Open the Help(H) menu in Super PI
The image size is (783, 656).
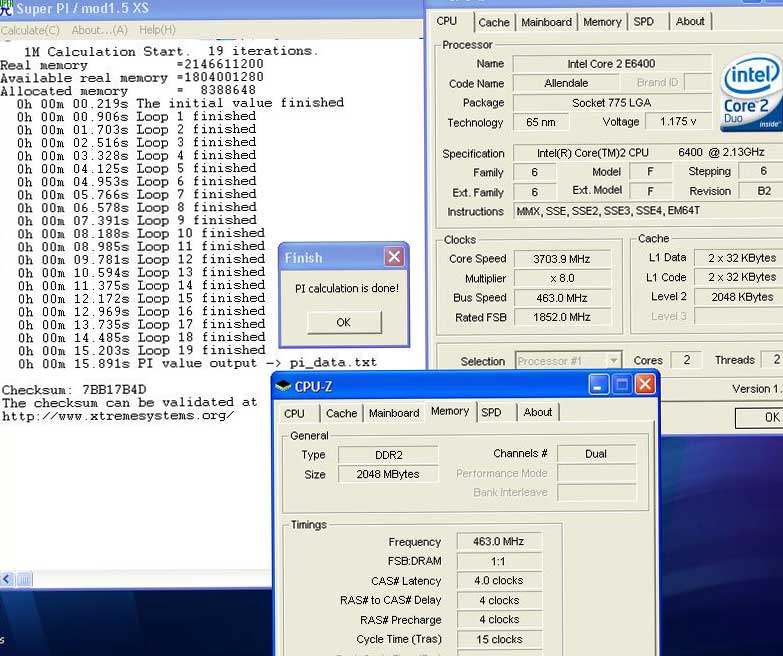157,30
